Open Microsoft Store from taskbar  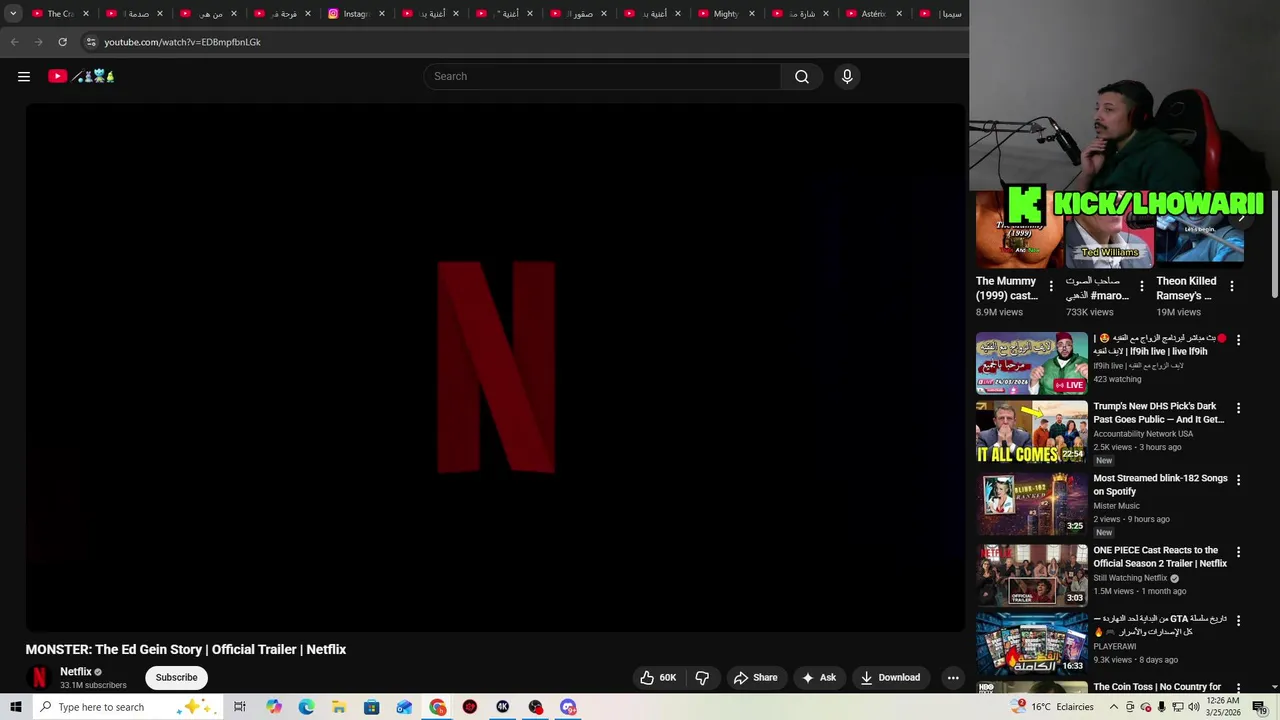tap(371, 707)
